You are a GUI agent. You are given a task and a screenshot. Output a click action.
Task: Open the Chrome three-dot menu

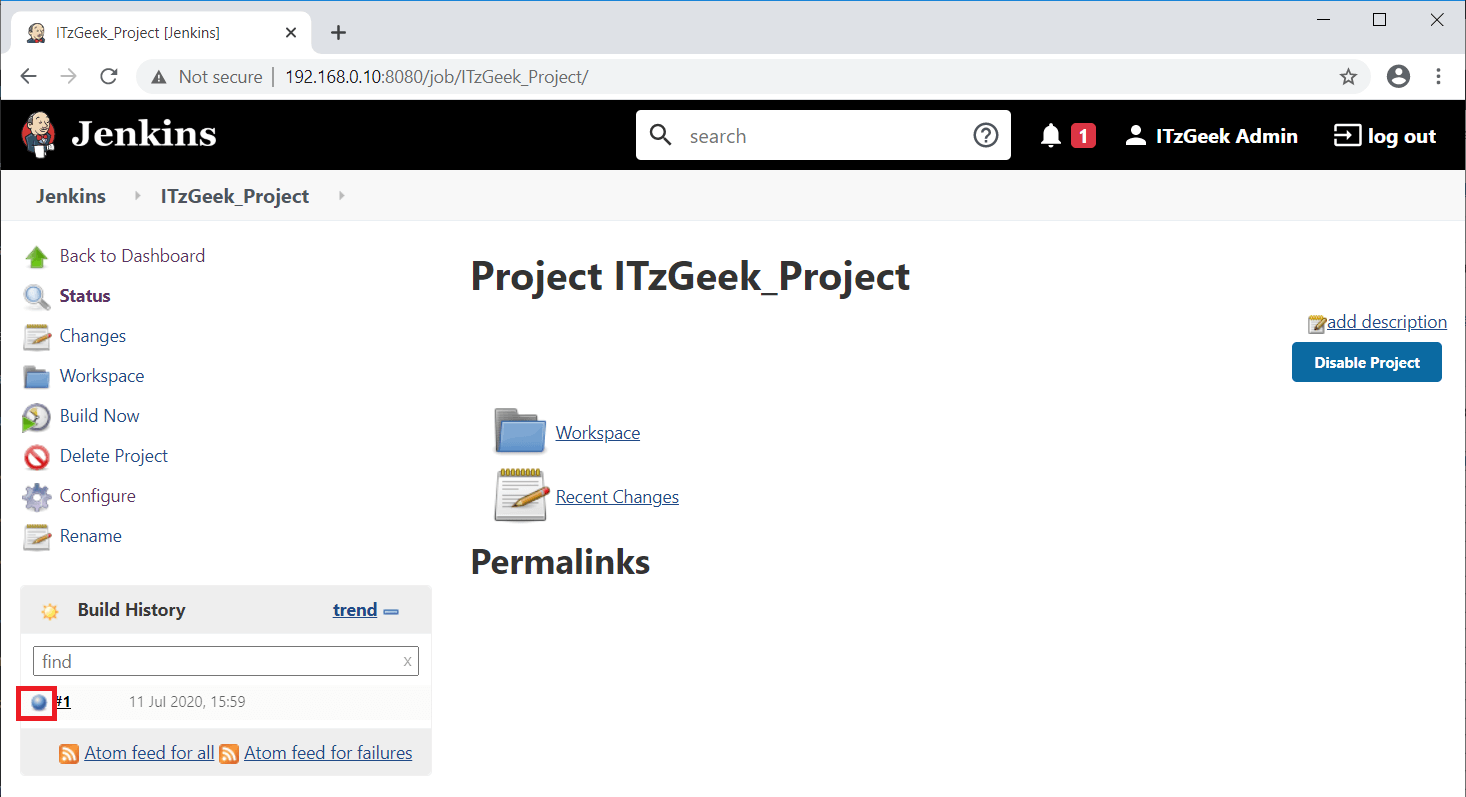coord(1438,77)
